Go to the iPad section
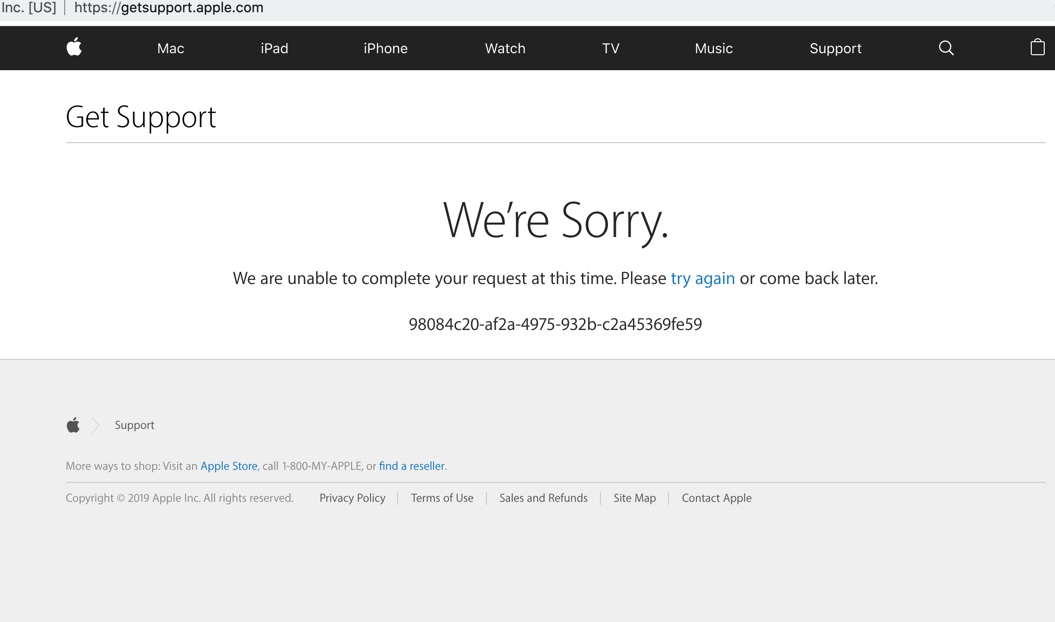 point(275,48)
